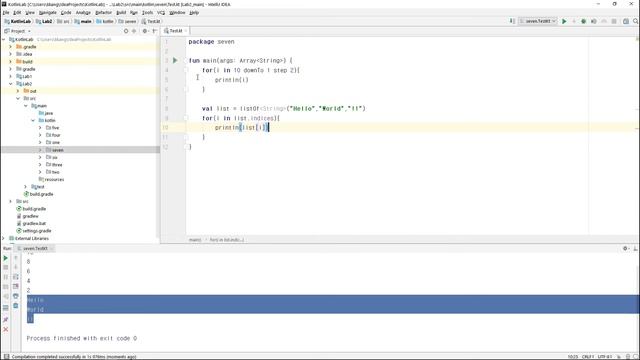The image size is (640, 360).
Task: Open the seven.TestKt run configuration dropdown
Action: click(x=538, y=21)
